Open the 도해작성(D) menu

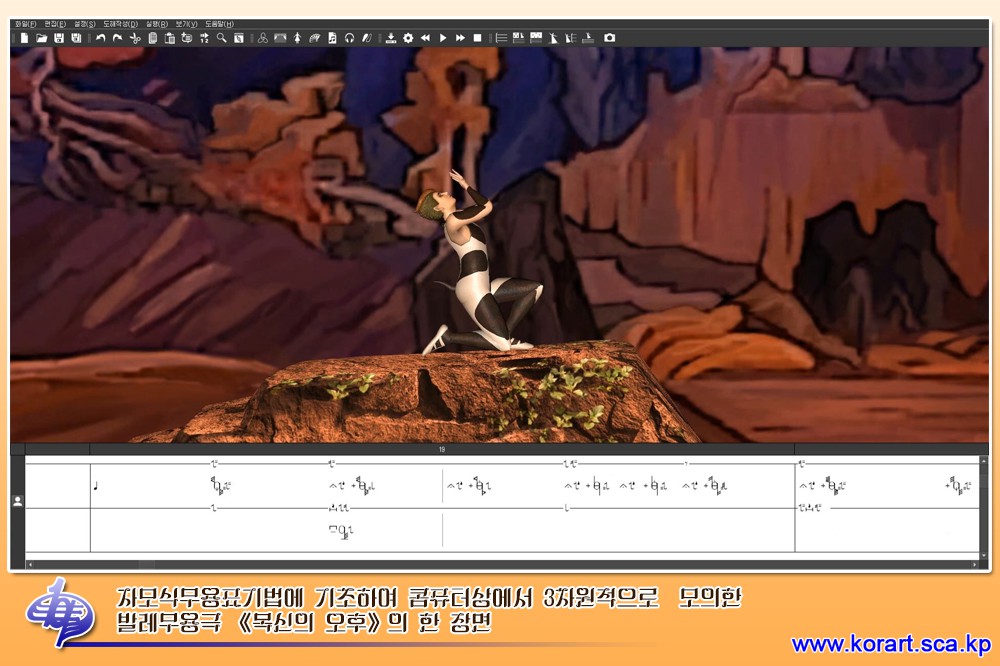click(121, 24)
